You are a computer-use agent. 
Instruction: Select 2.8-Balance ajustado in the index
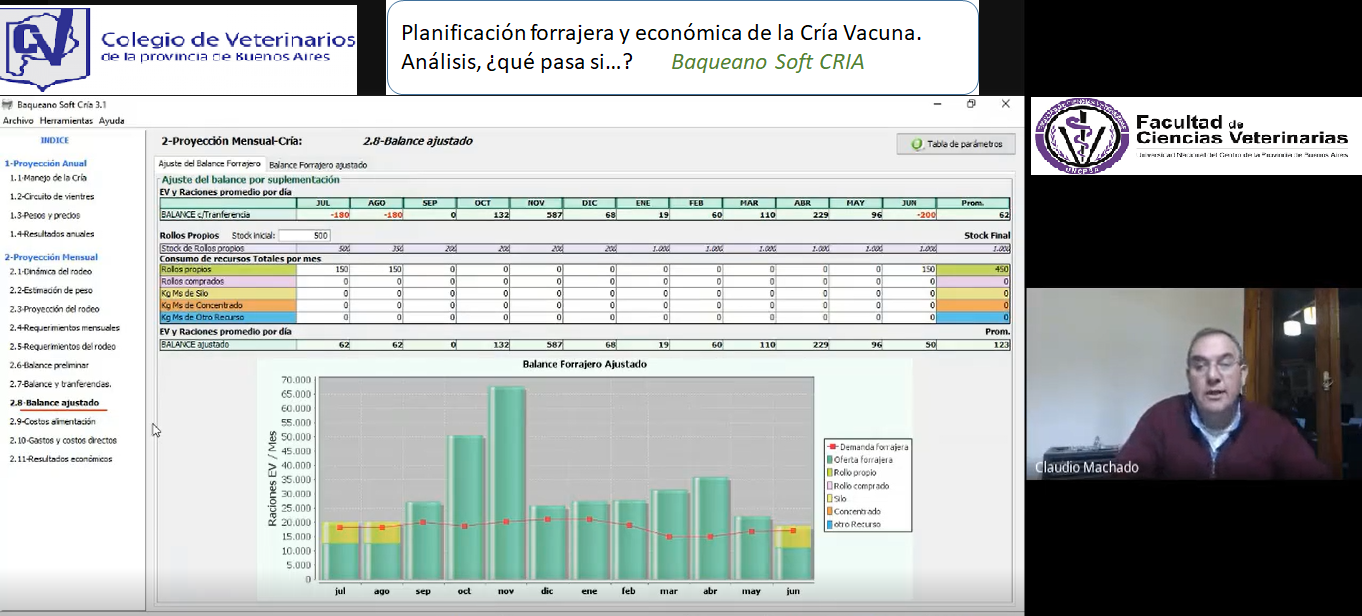[55, 403]
